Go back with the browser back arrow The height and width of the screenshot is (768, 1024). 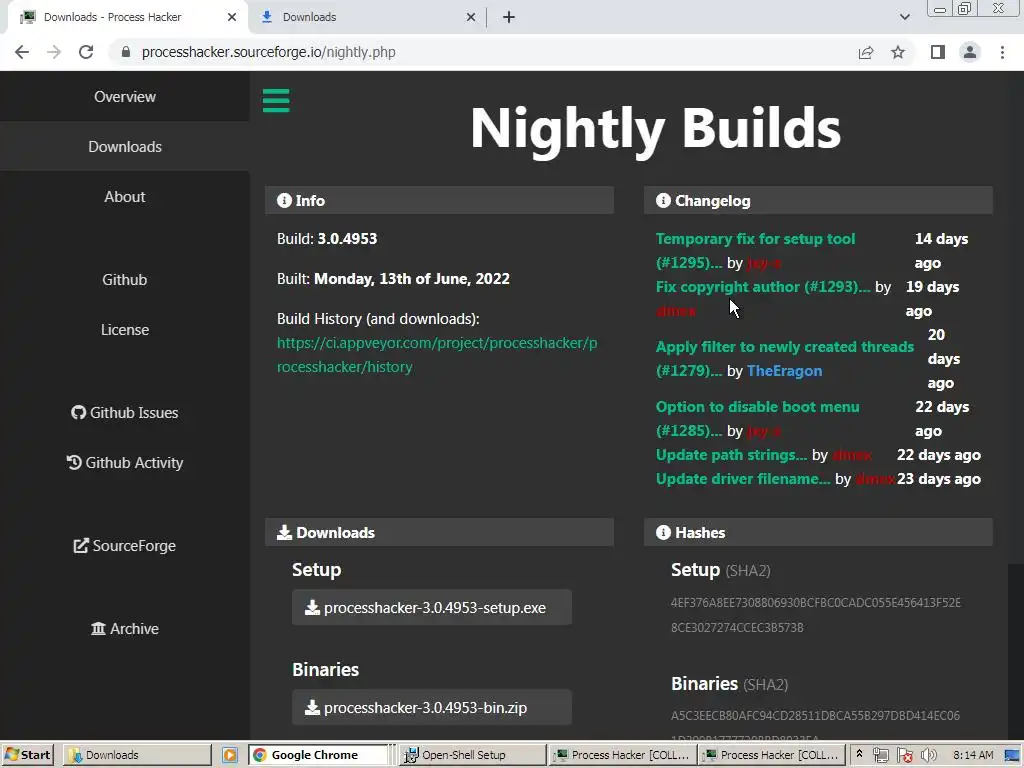click(22, 52)
